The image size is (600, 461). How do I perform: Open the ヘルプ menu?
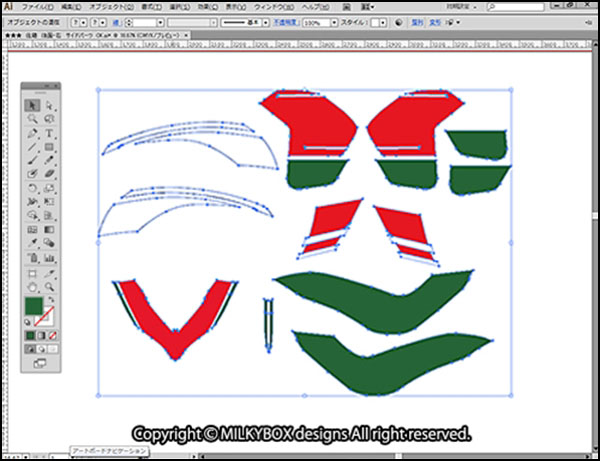coord(315,7)
